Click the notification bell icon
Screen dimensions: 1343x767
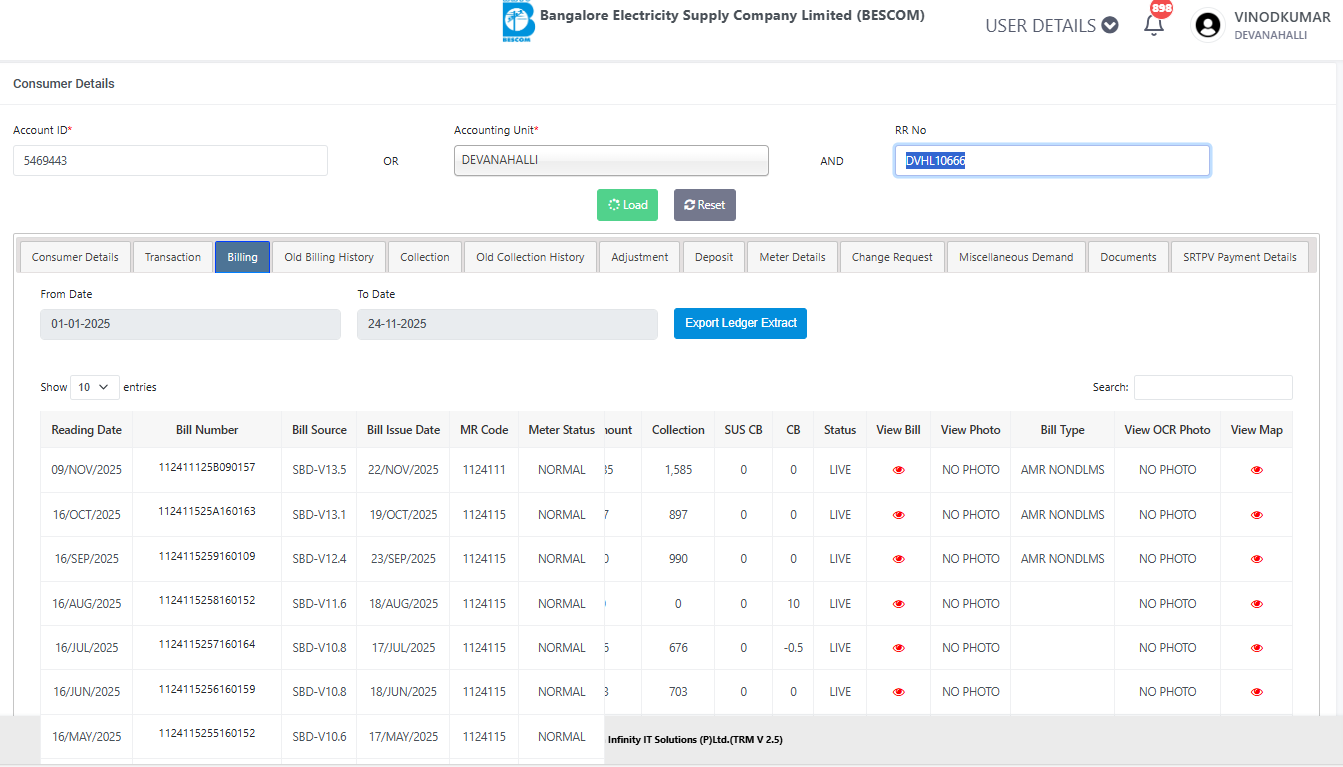(x=1154, y=25)
